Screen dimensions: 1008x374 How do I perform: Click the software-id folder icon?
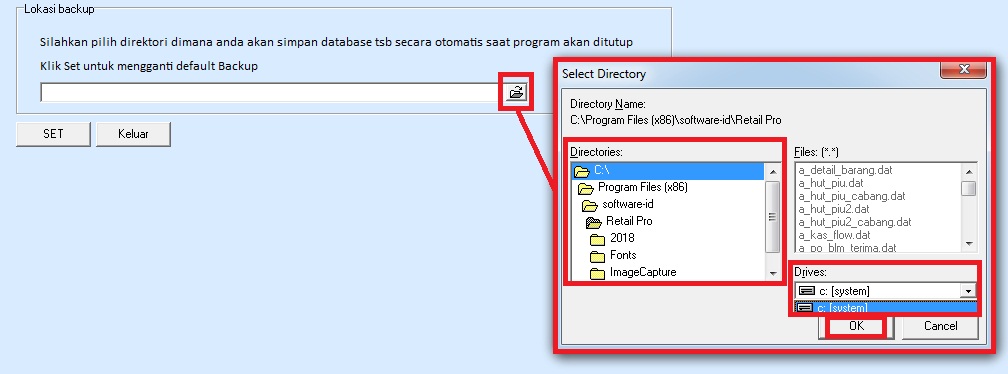pyautogui.click(x=590, y=205)
